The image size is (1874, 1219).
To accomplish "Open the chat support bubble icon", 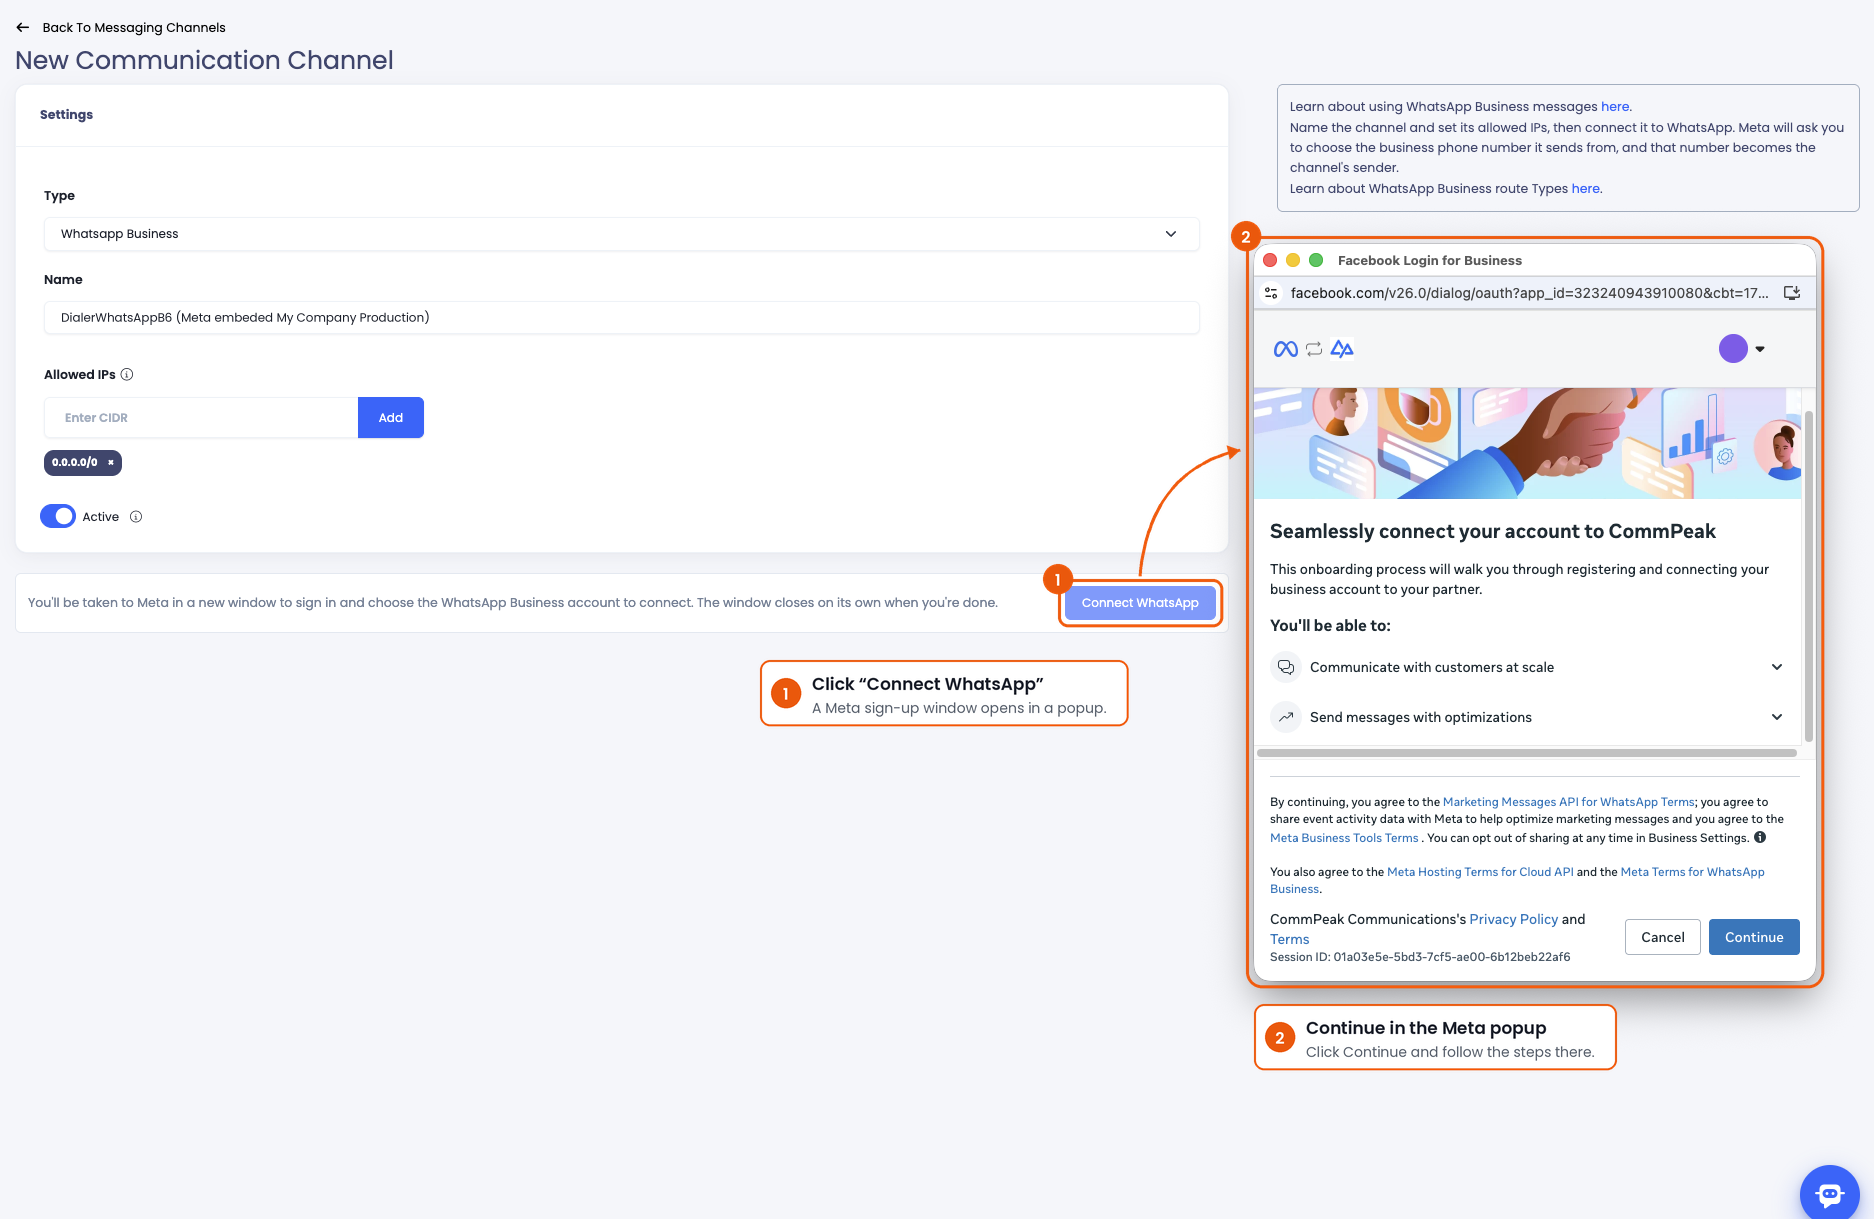I will 1829,1193.
